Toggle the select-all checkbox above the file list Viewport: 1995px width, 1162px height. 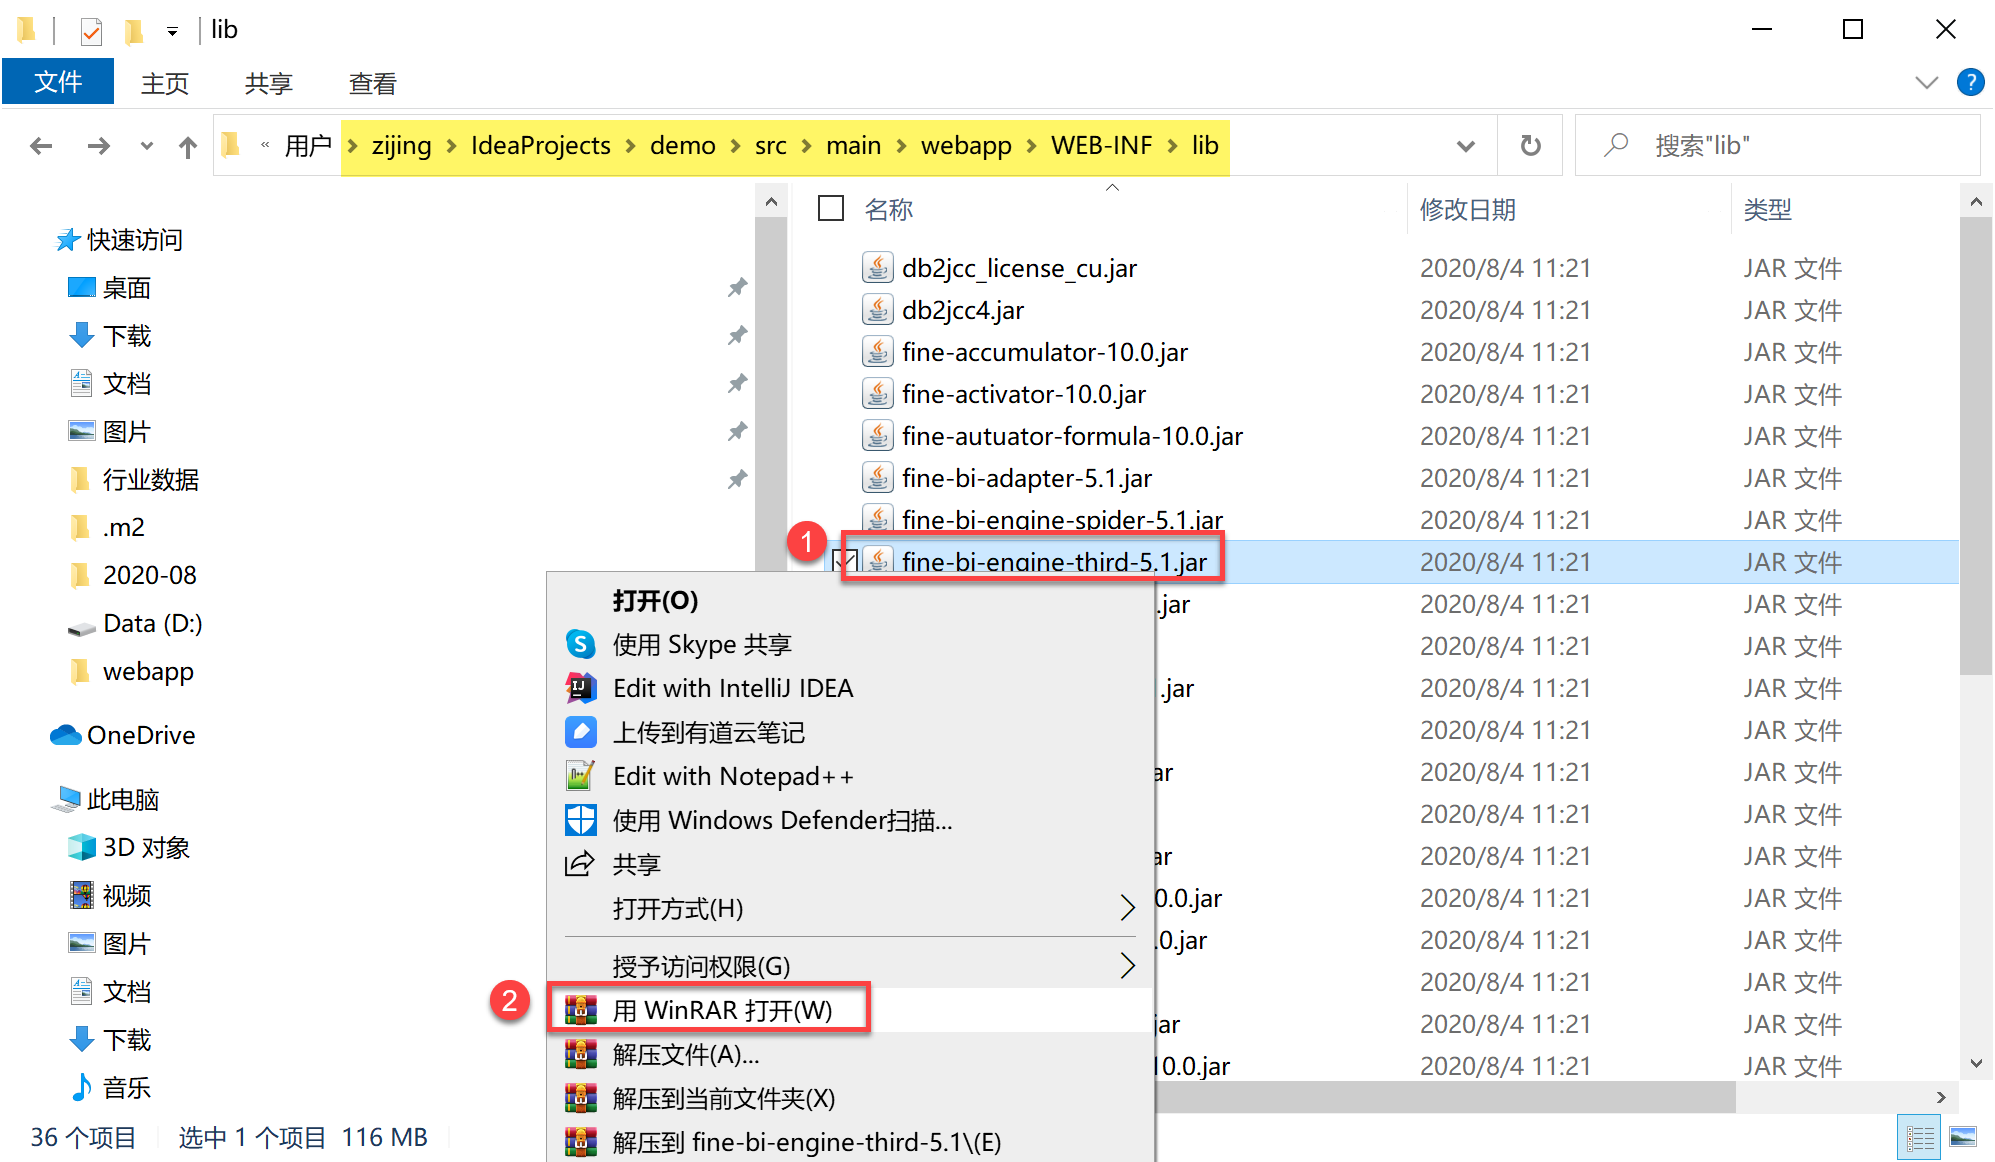831,208
